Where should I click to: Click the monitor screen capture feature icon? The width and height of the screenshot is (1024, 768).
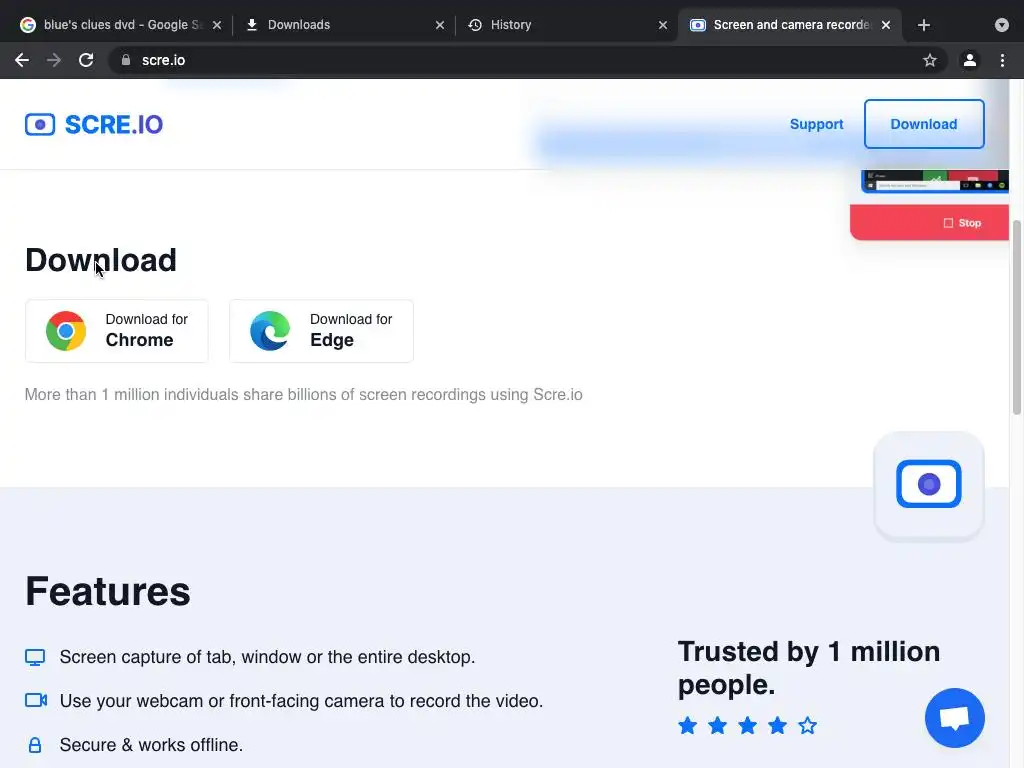[x=35, y=657]
